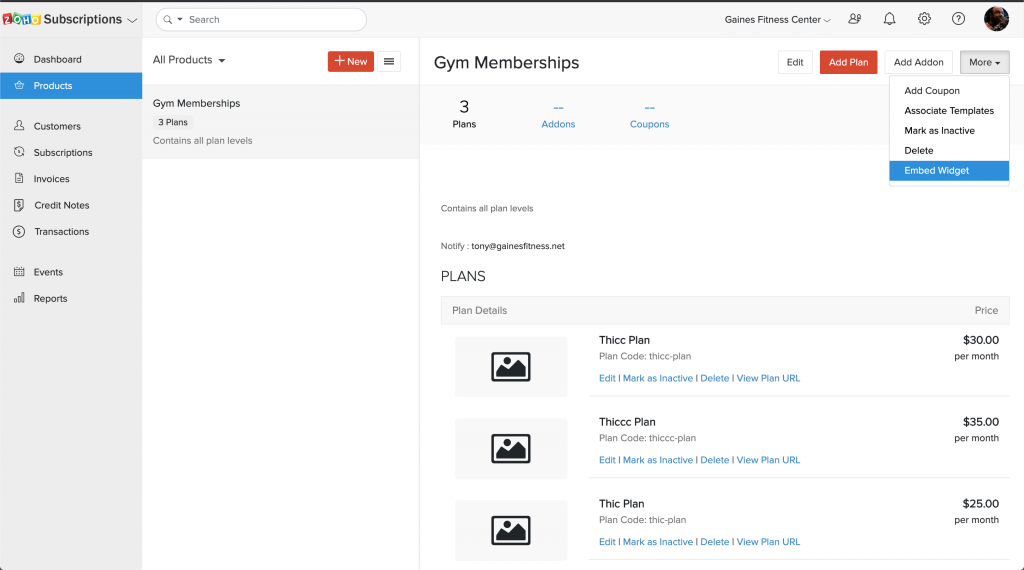This screenshot has height=570, width=1024.
Task: Click the user profile avatar
Action: pos(996,19)
